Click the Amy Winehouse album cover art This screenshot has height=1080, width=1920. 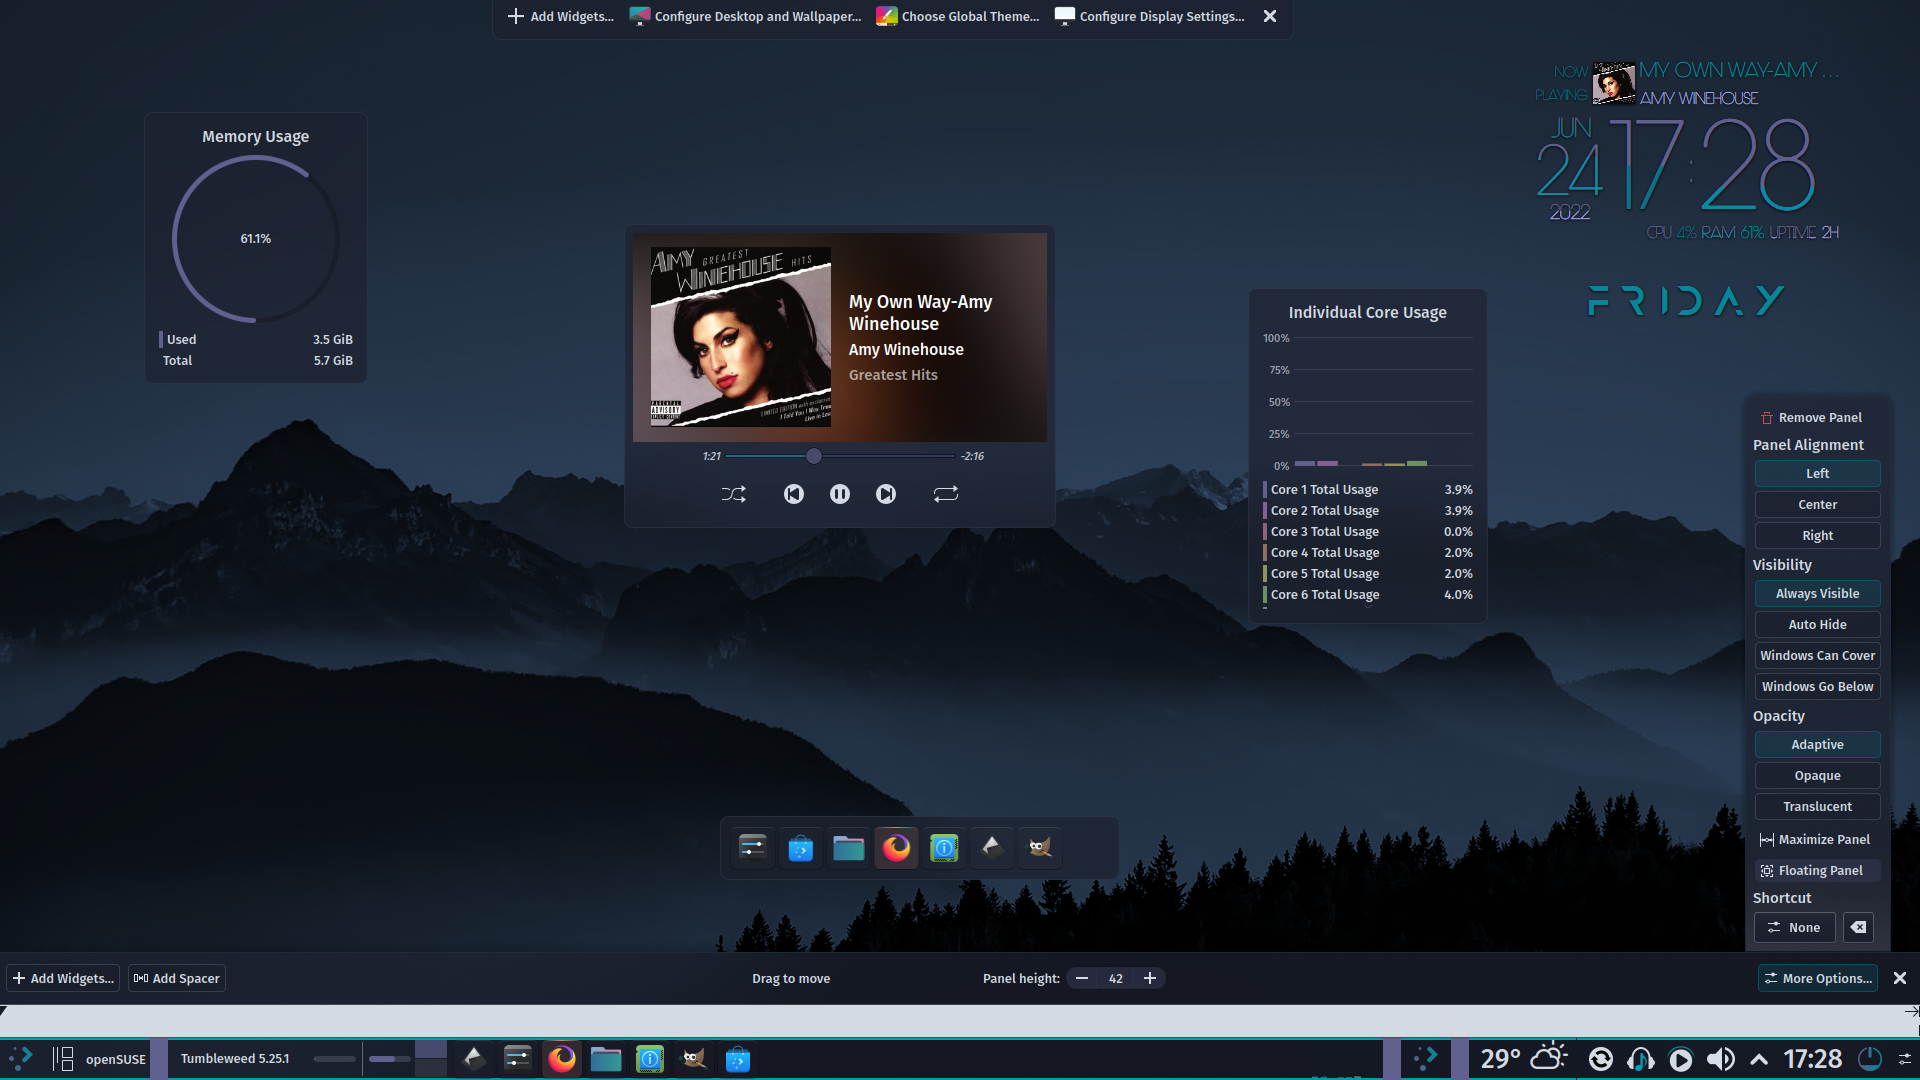(741, 337)
